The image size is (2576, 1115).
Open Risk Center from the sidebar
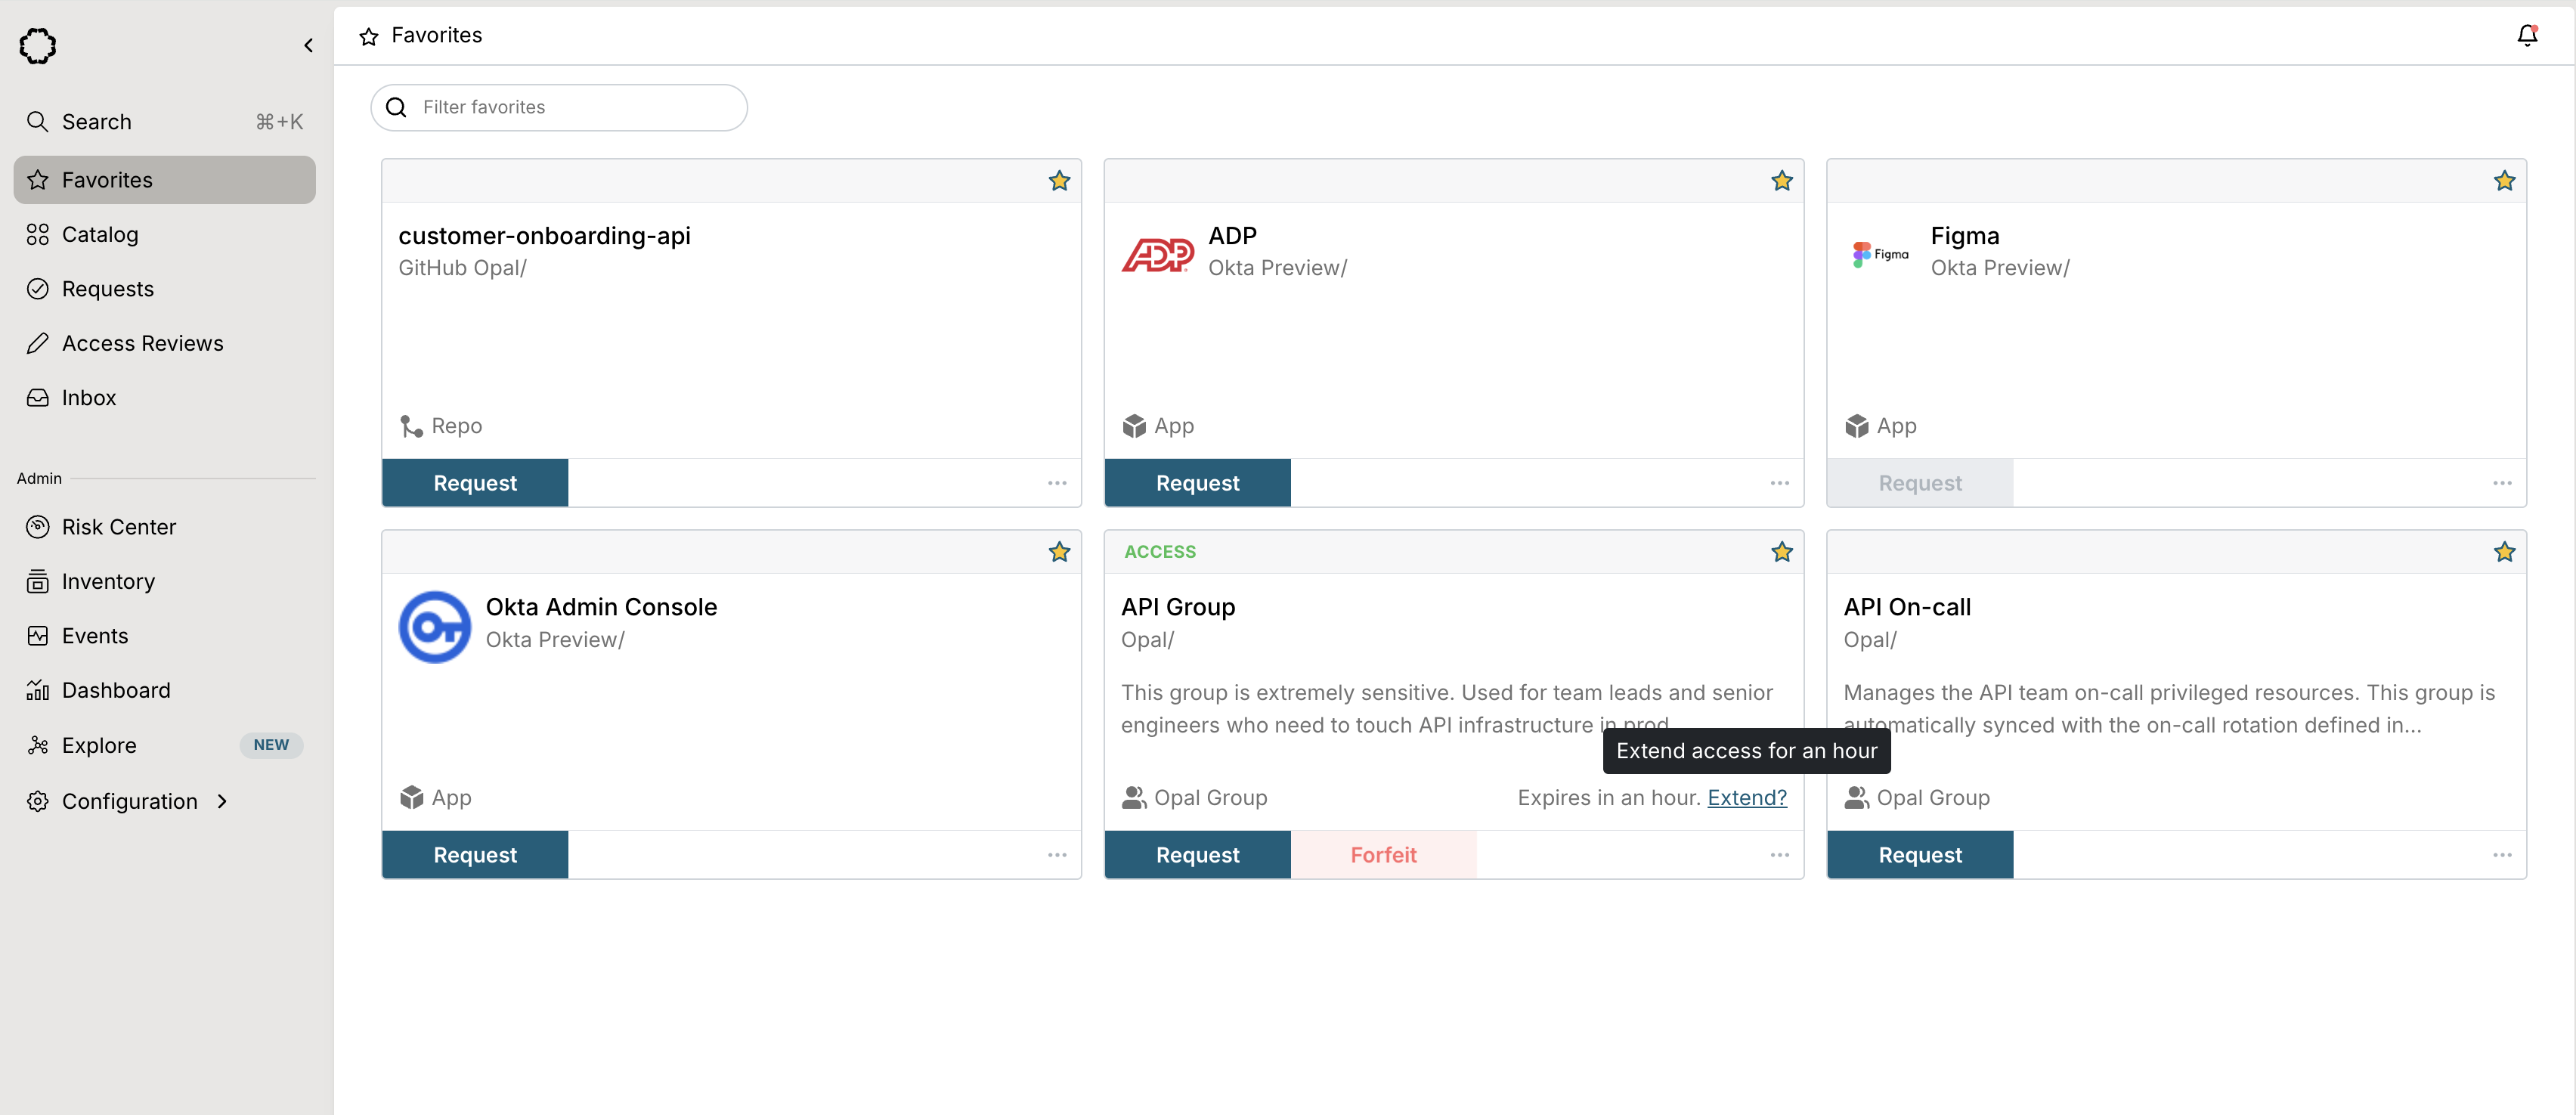click(118, 527)
